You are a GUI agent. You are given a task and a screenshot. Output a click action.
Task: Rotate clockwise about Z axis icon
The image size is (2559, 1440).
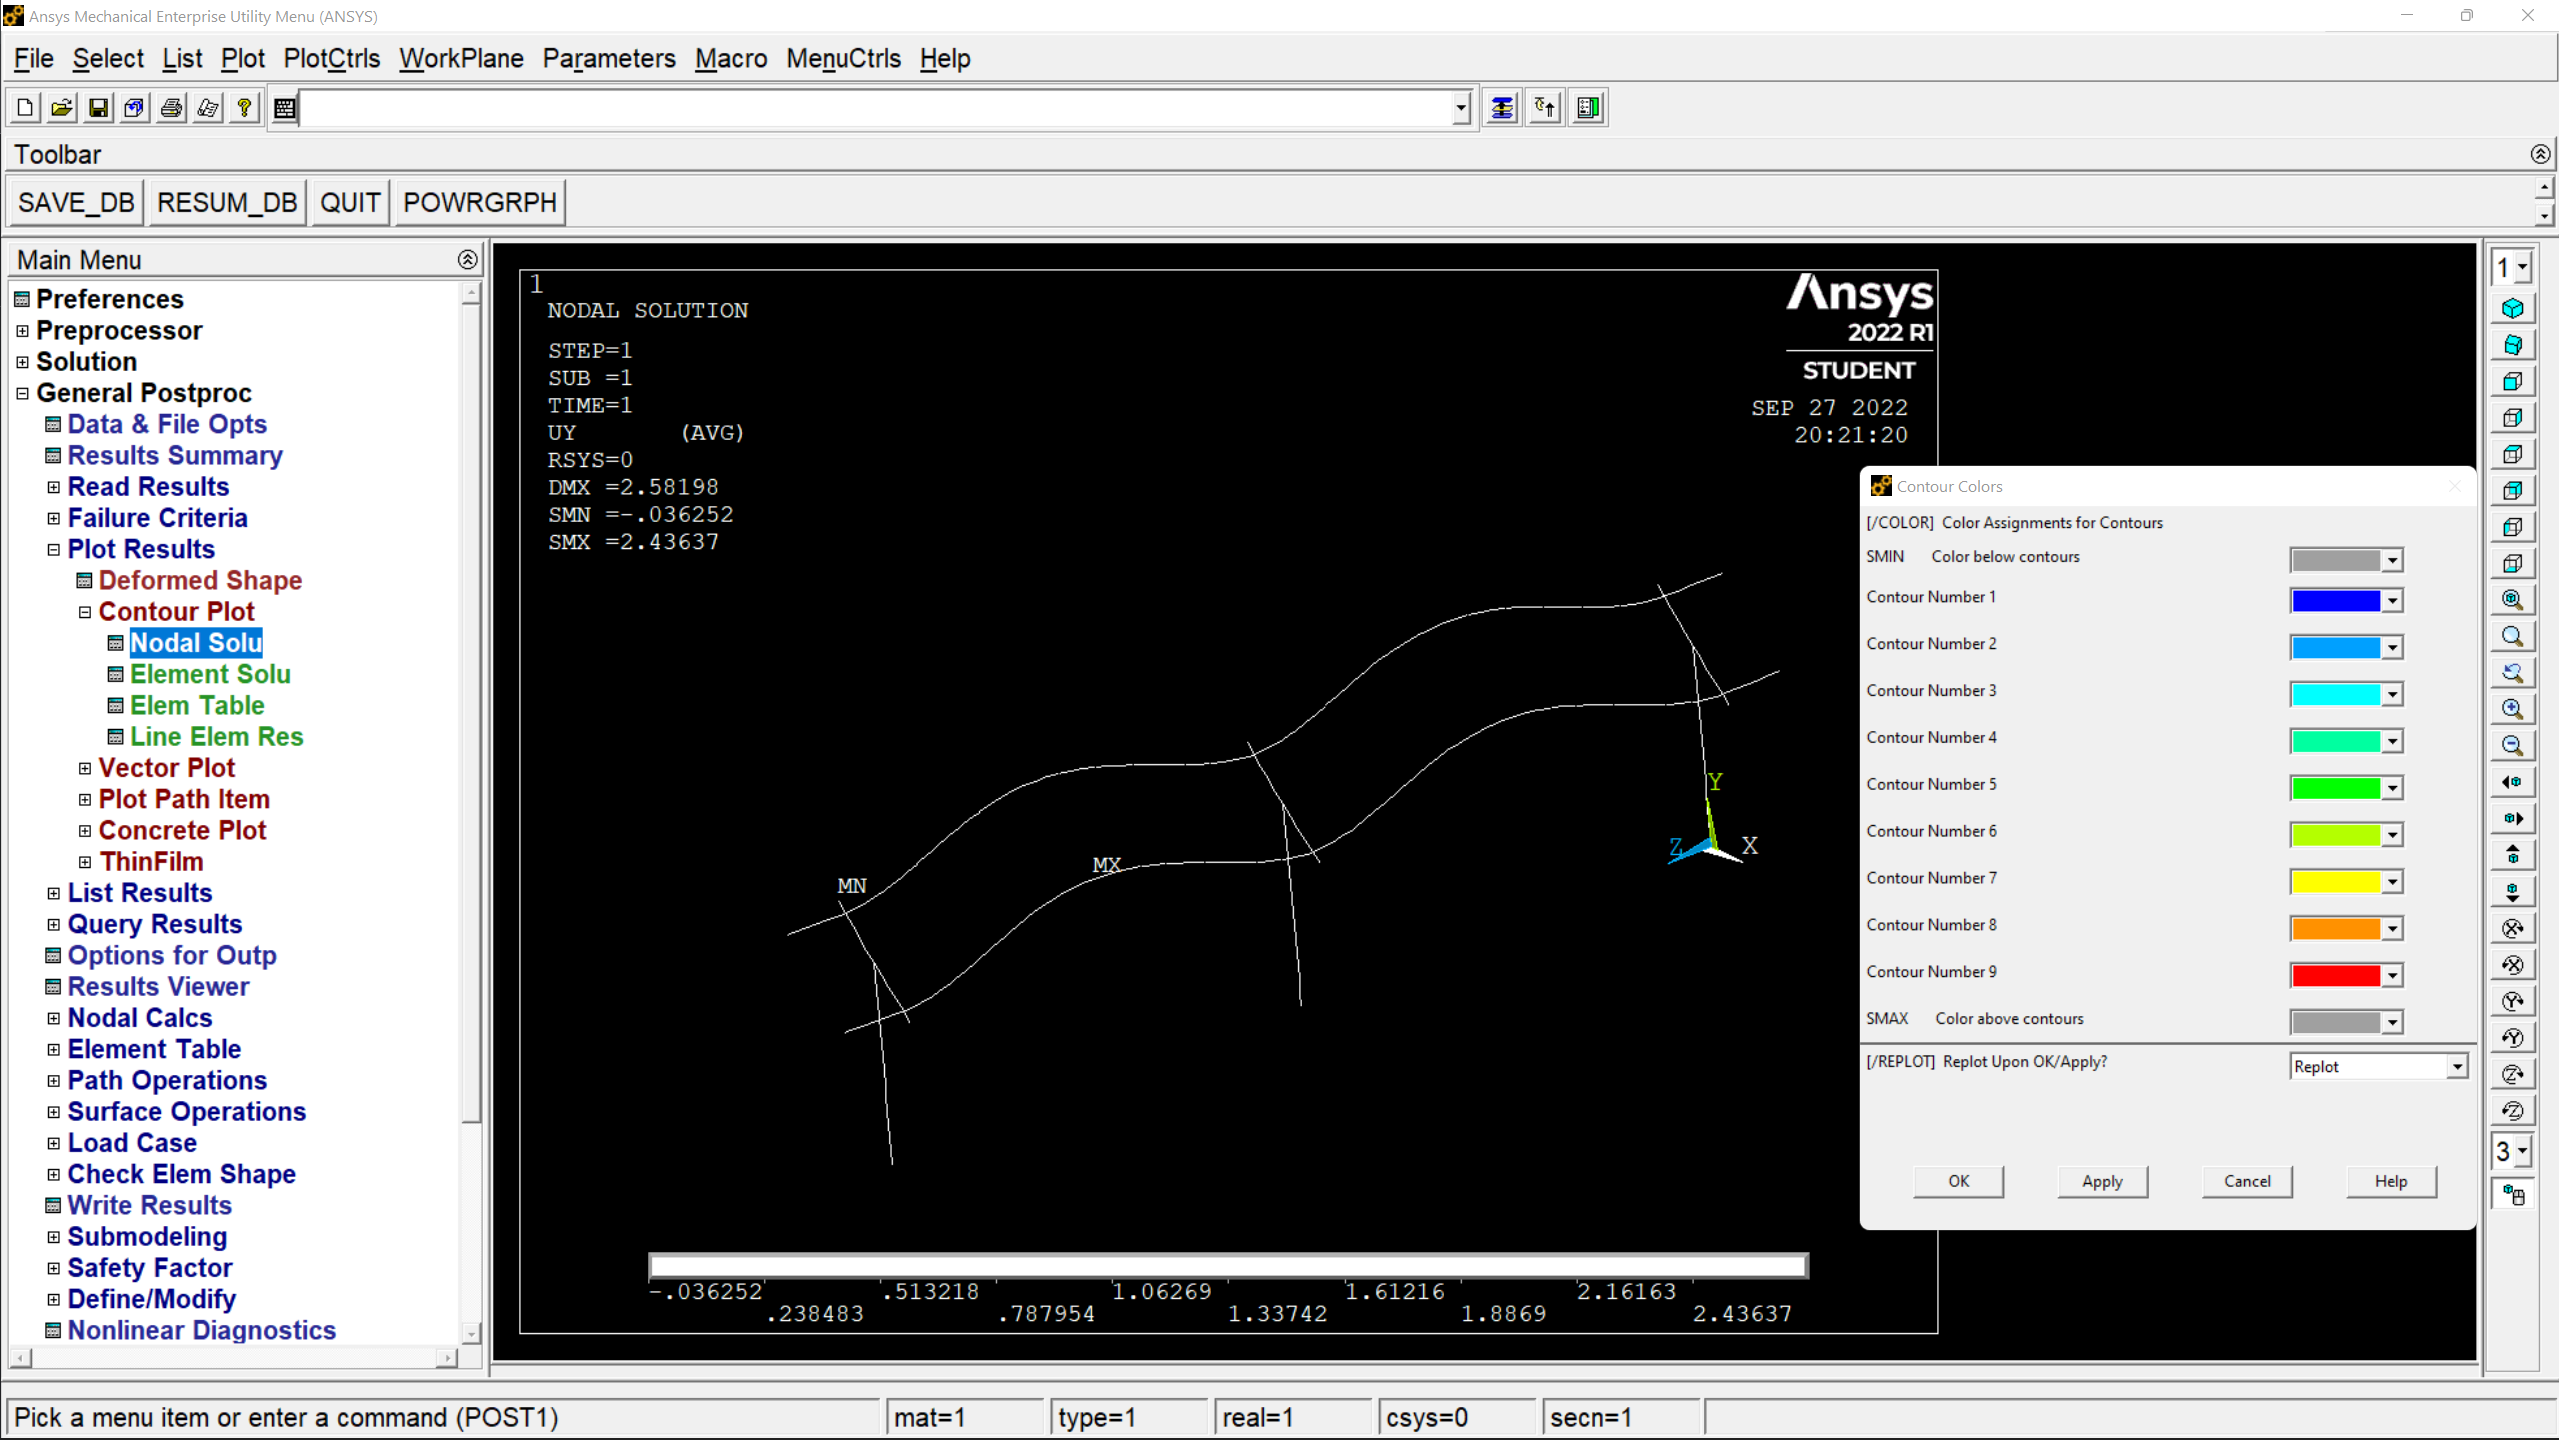[2513, 1074]
